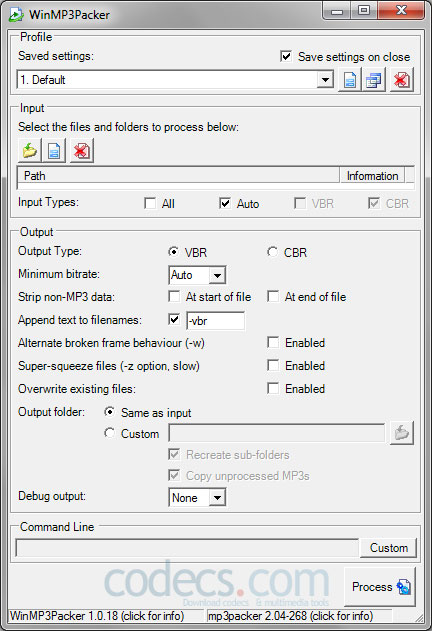Viewport: 432px width, 631px height.
Task: Click the custom output folder path field
Action: [277, 433]
